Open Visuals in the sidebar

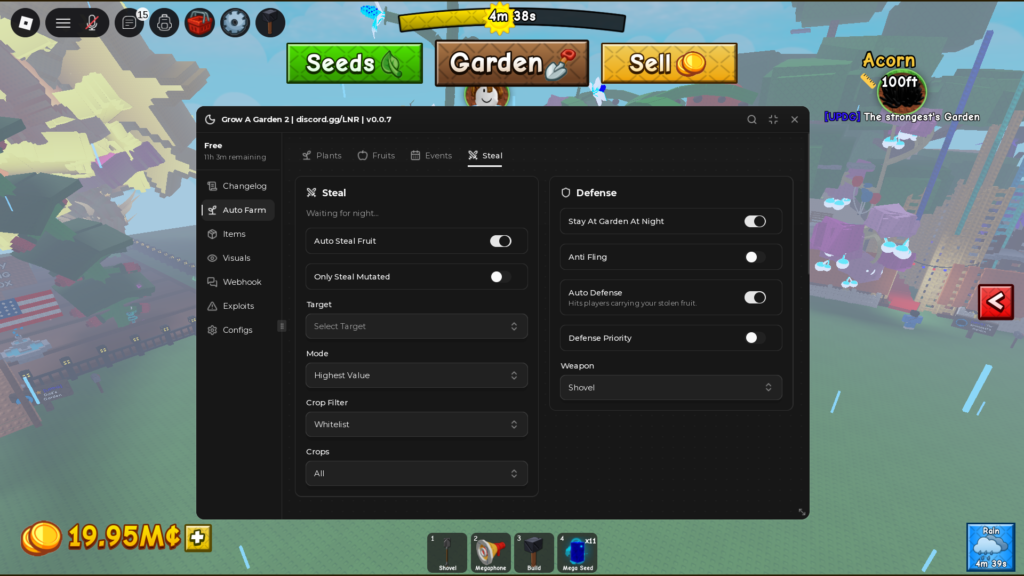[237, 258]
